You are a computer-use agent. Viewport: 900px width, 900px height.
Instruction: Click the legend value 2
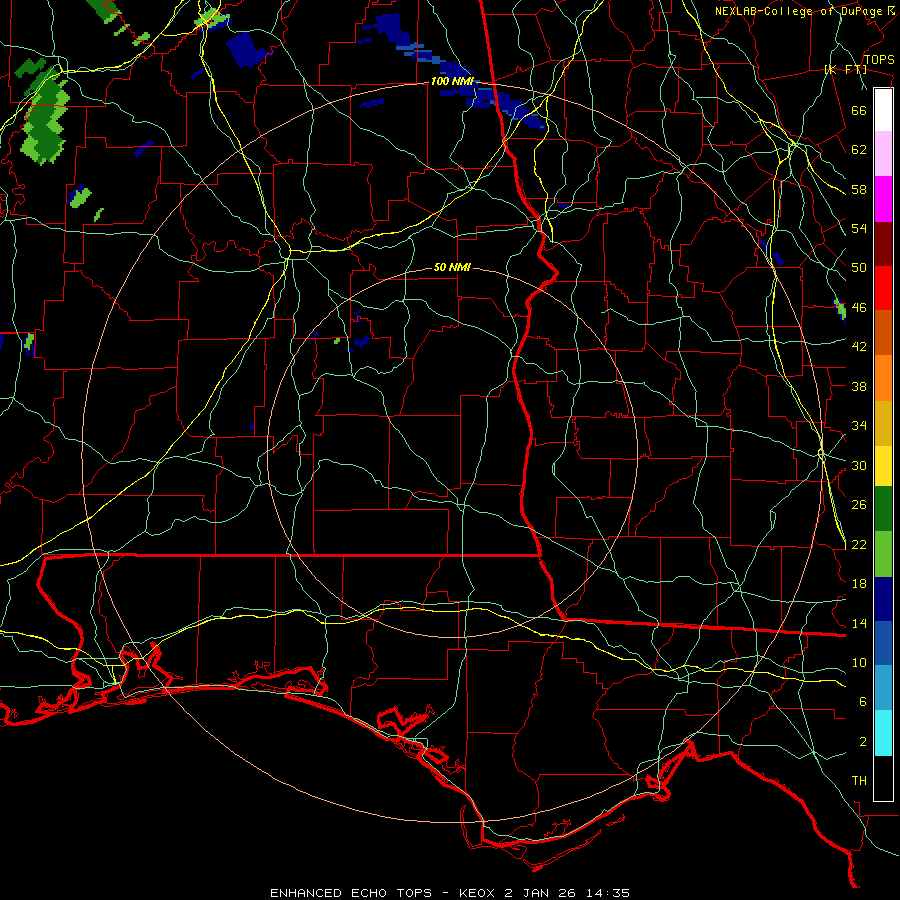pyautogui.click(x=863, y=742)
